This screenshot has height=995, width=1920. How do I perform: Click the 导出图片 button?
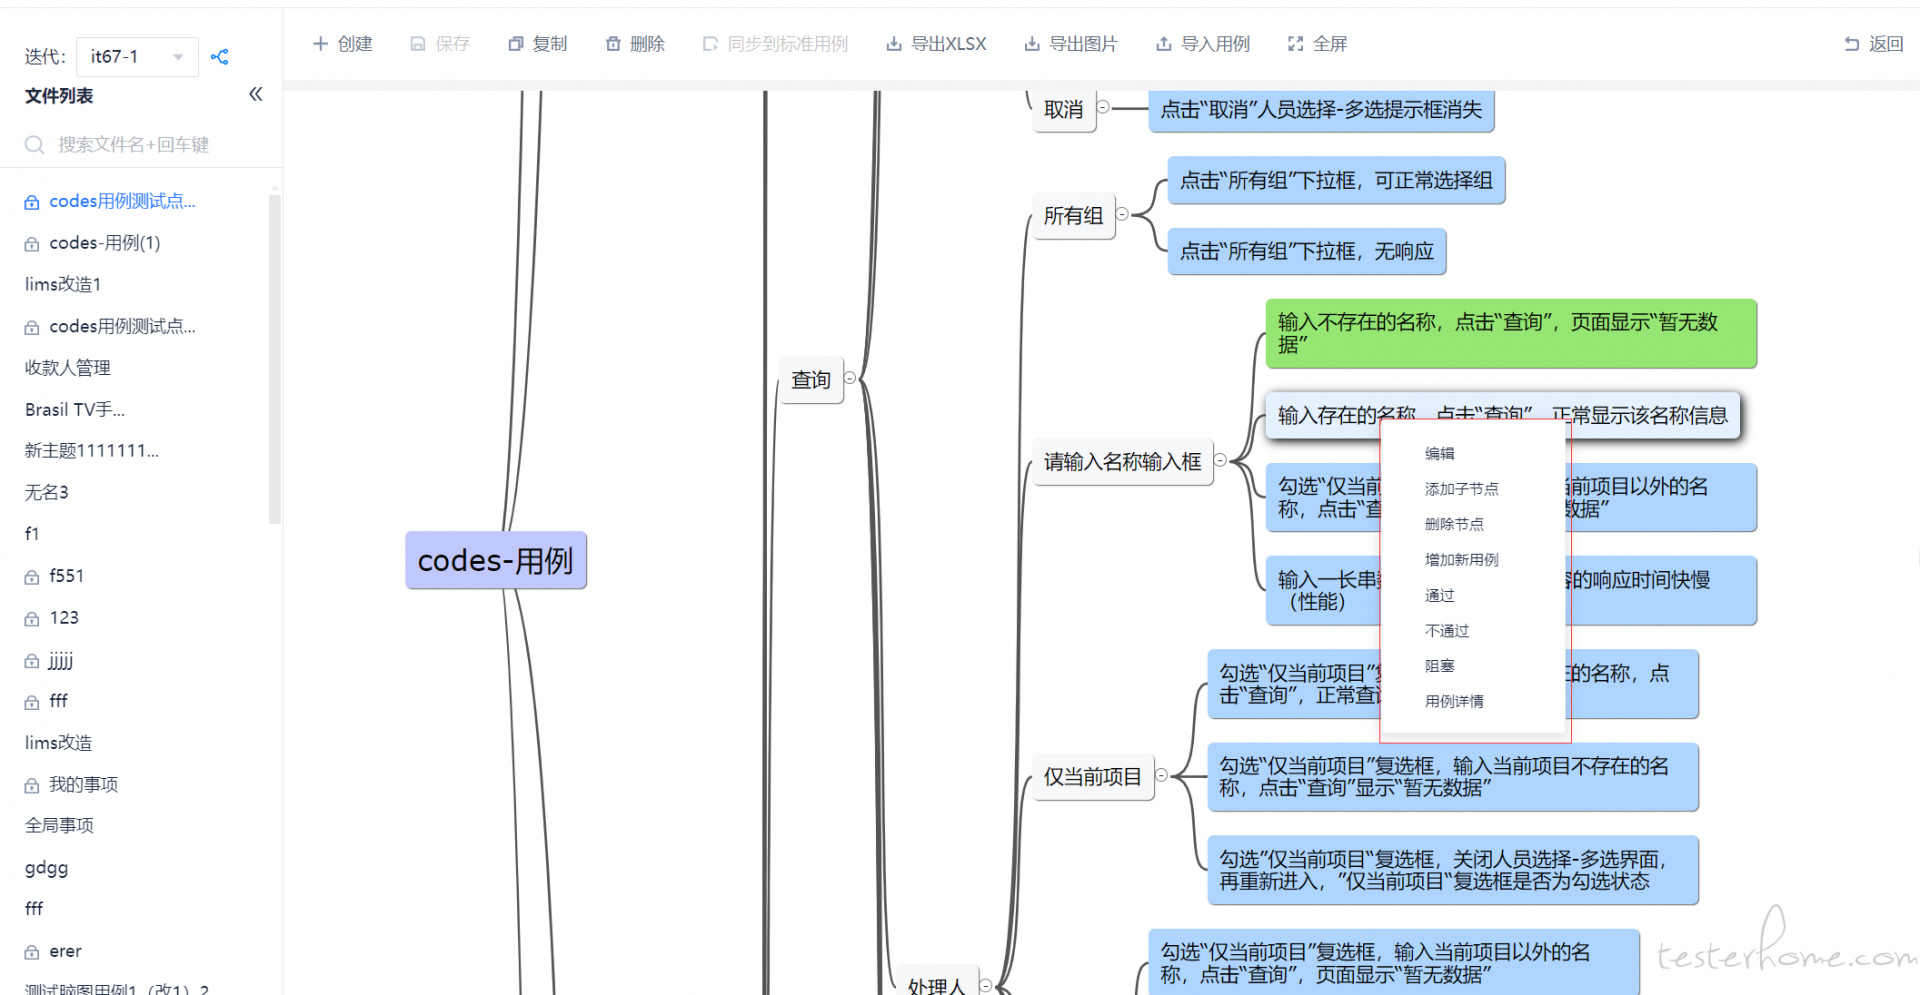click(x=1071, y=44)
